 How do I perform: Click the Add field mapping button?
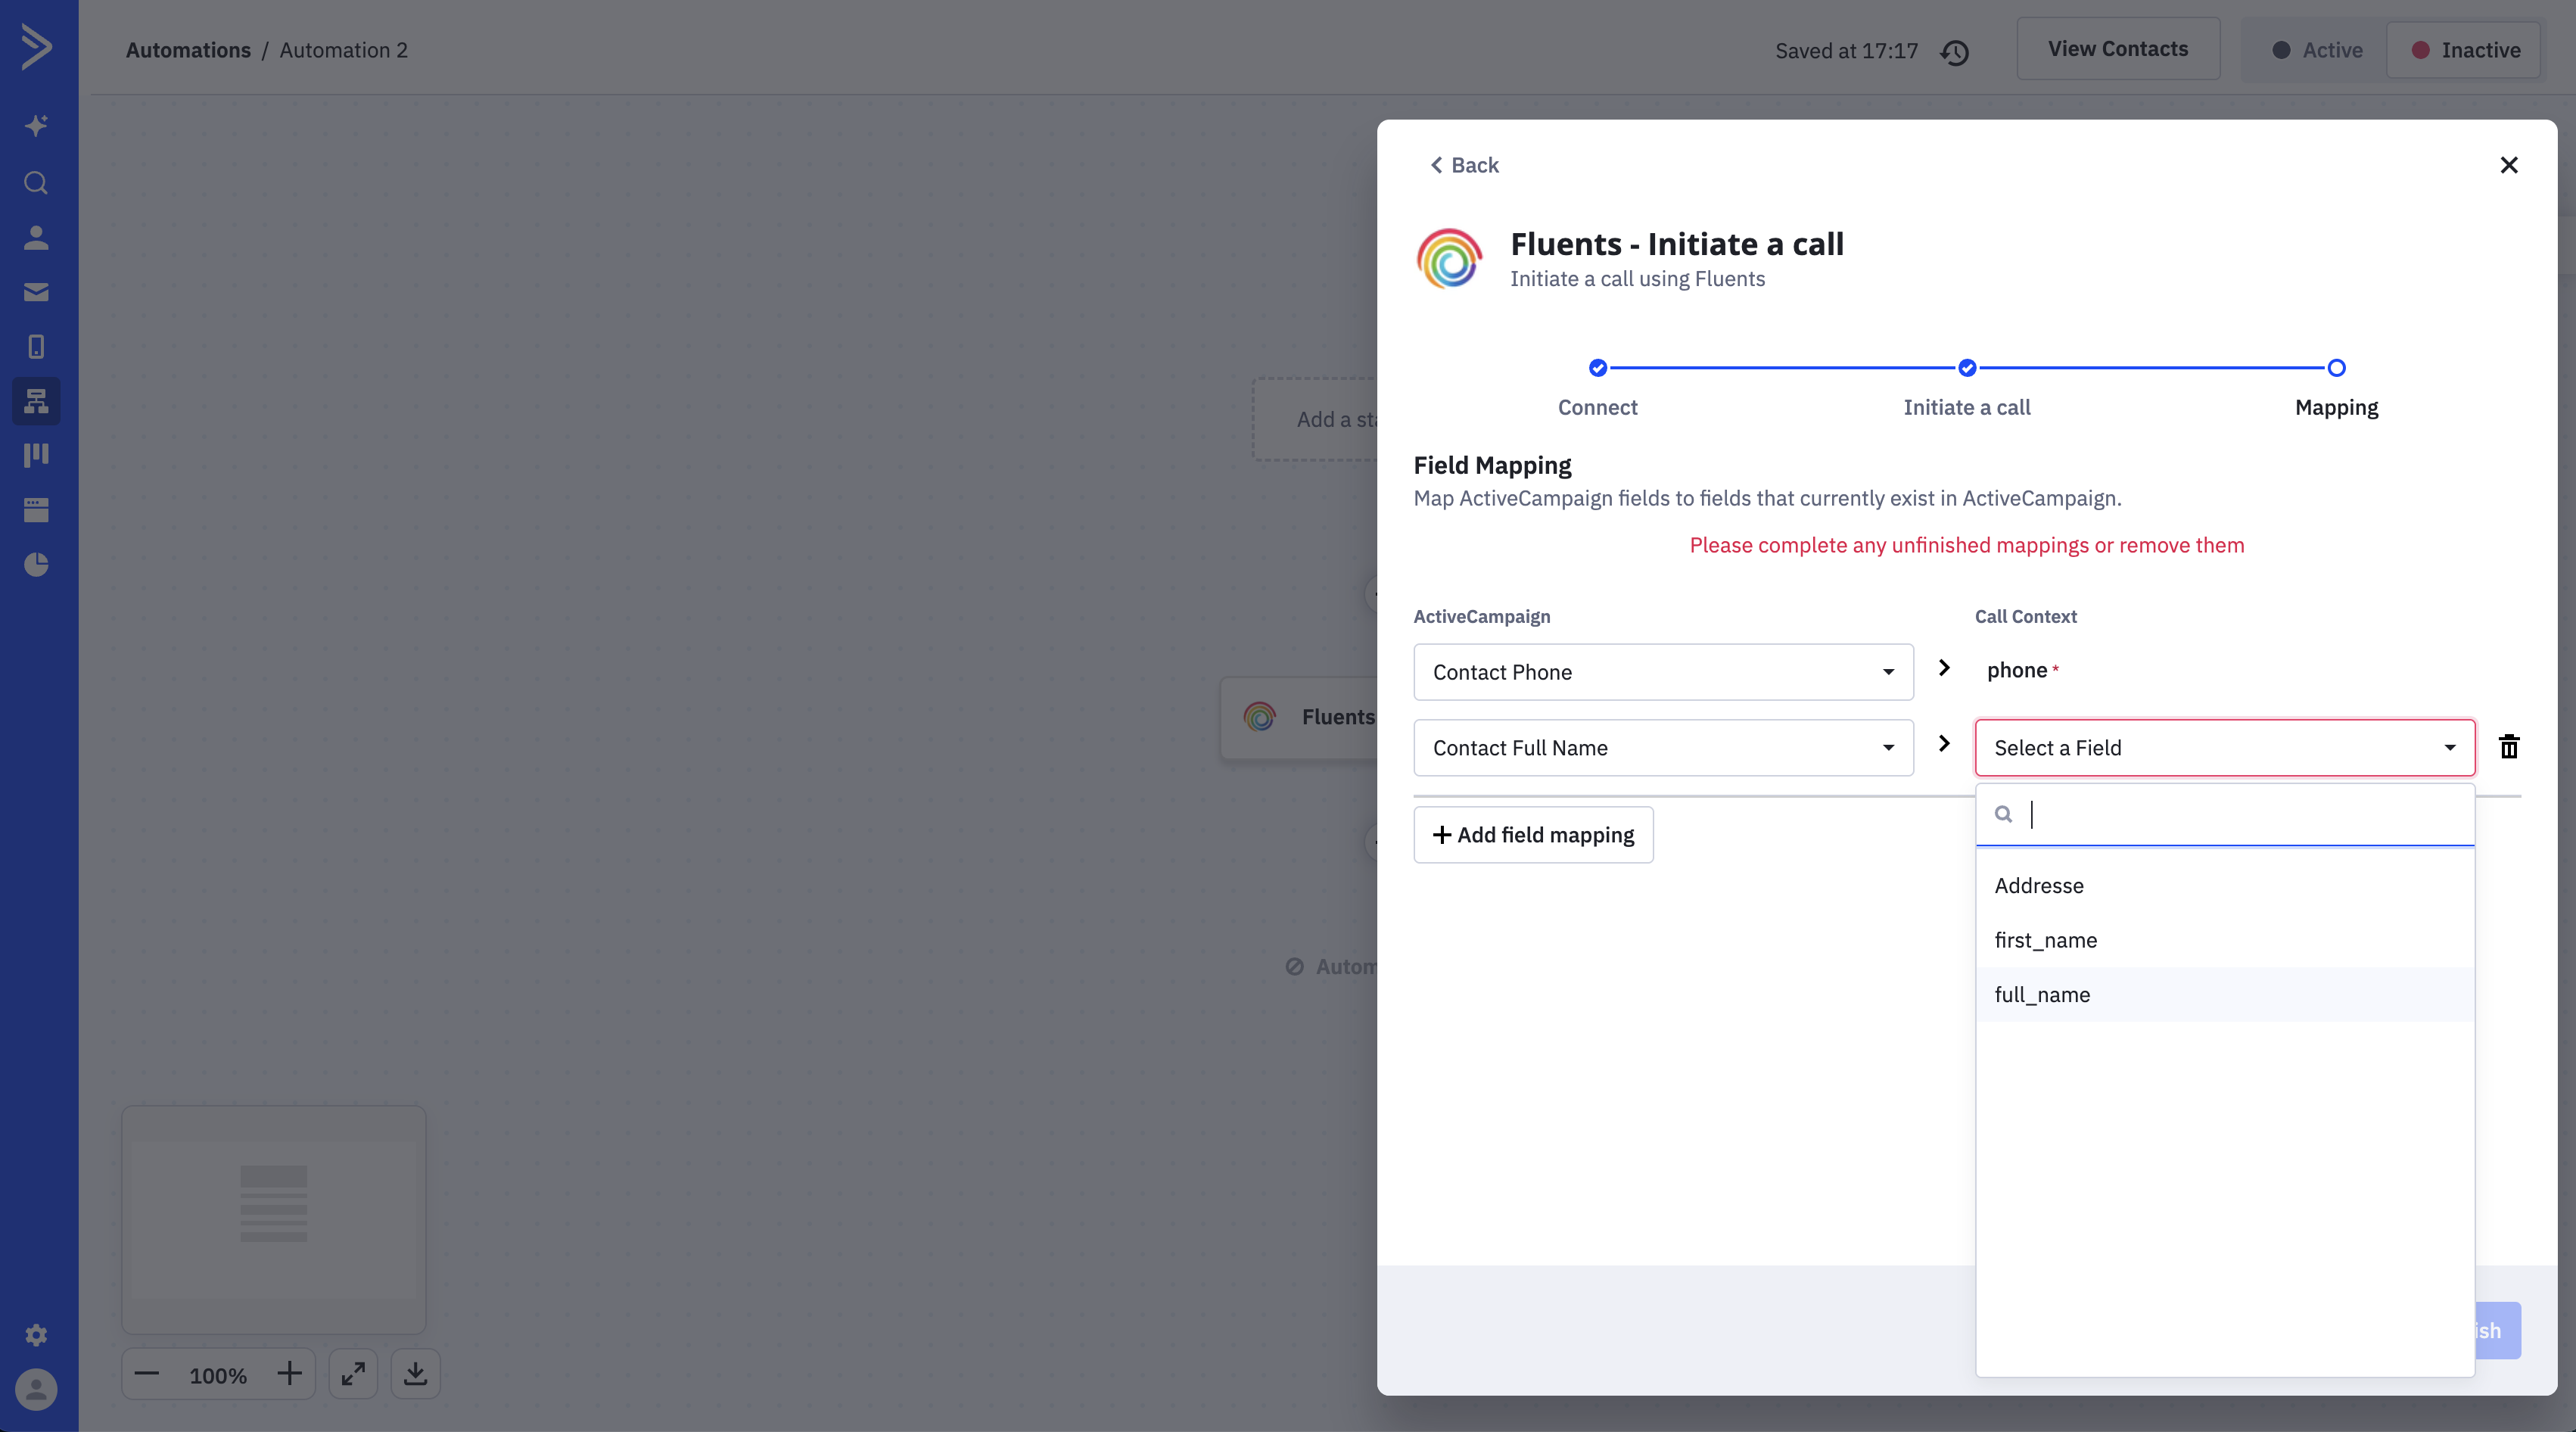point(1533,835)
